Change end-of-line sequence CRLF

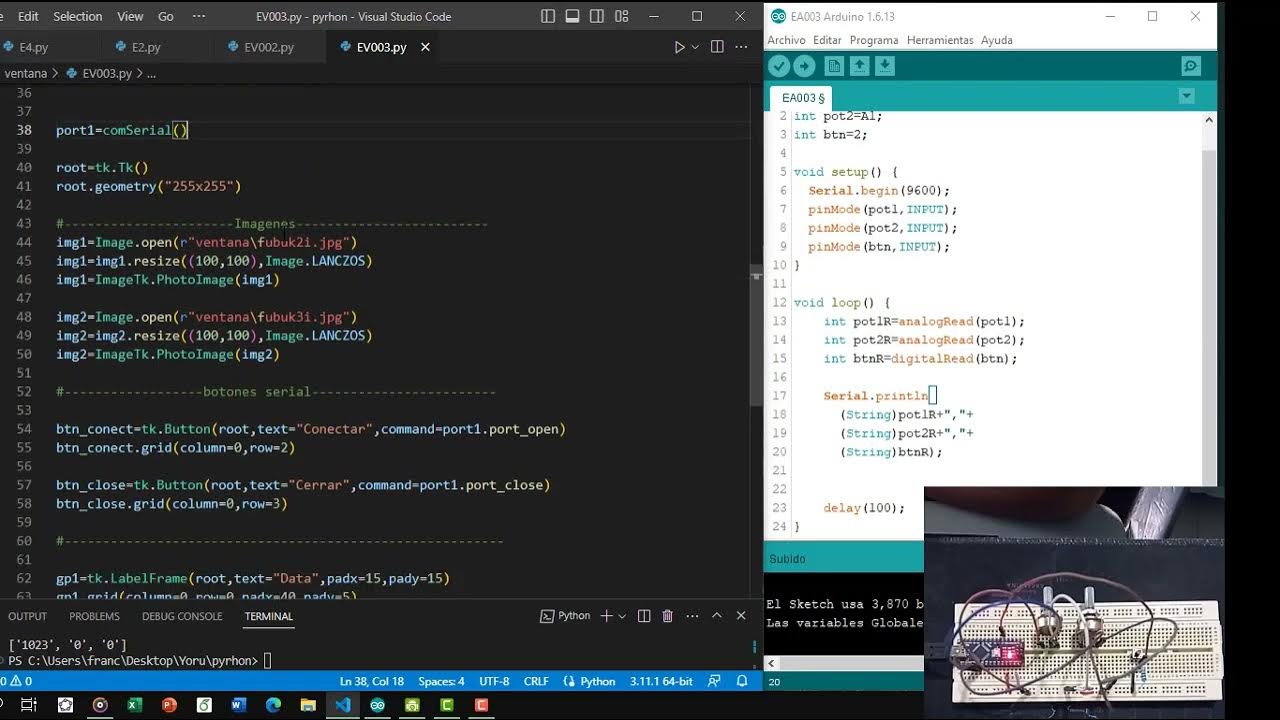click(536, 681)
